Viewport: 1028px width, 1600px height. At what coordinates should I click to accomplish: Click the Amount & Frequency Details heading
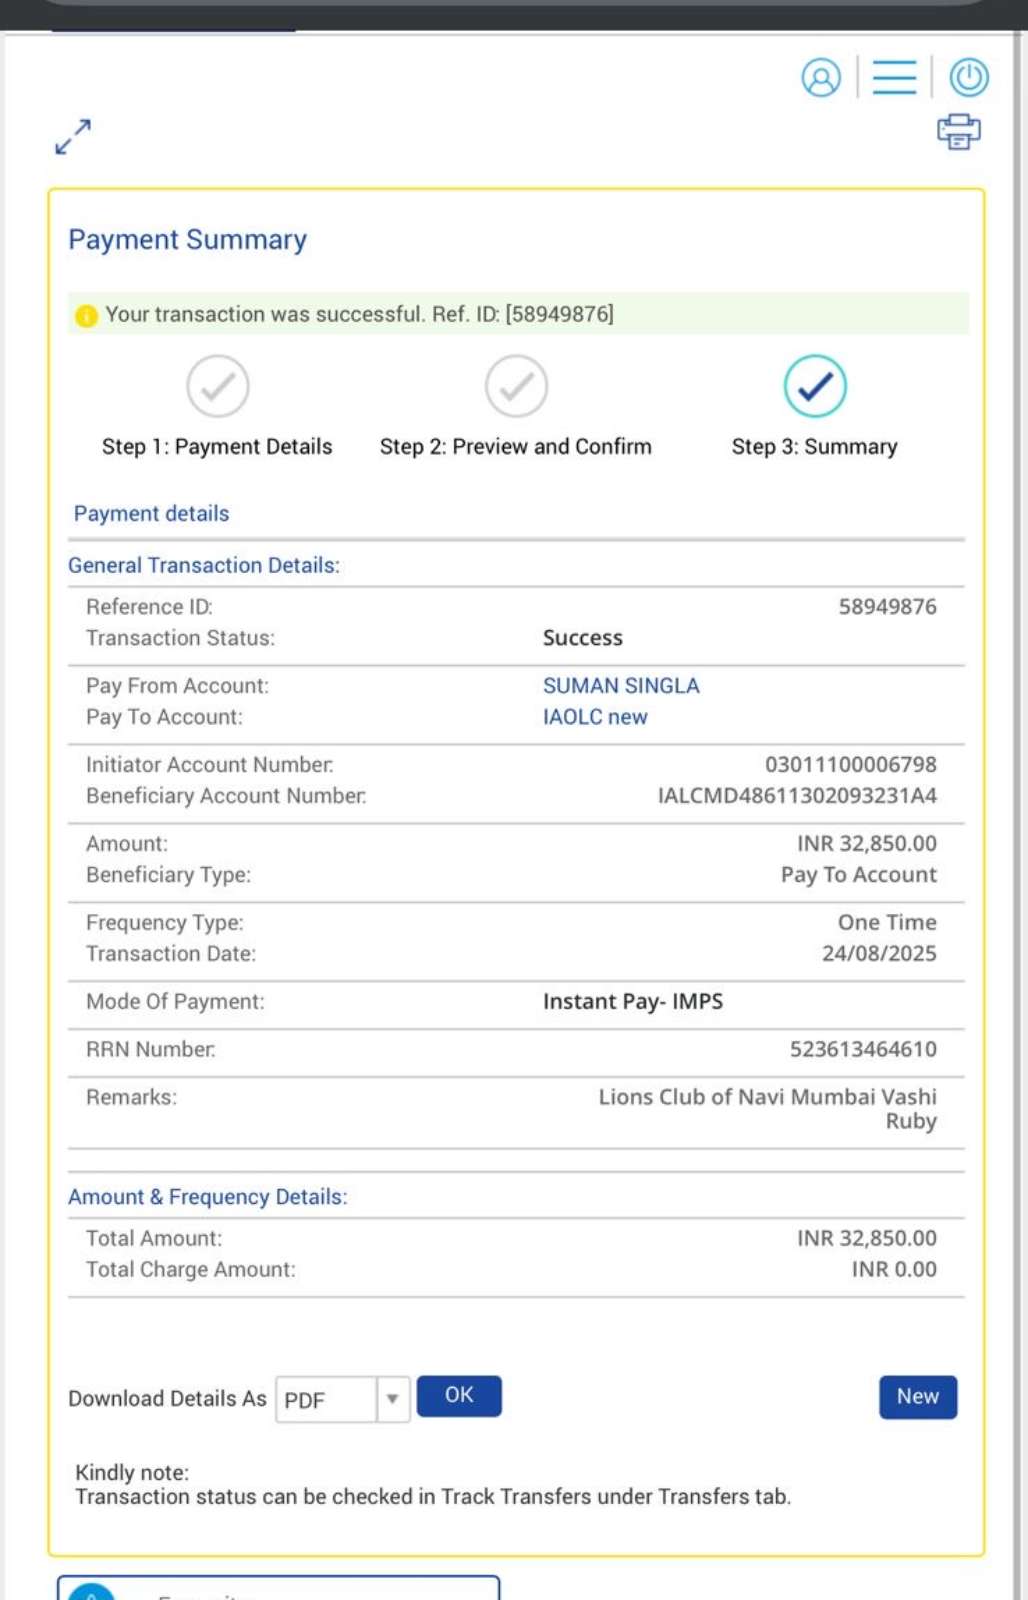point(208,1197)
